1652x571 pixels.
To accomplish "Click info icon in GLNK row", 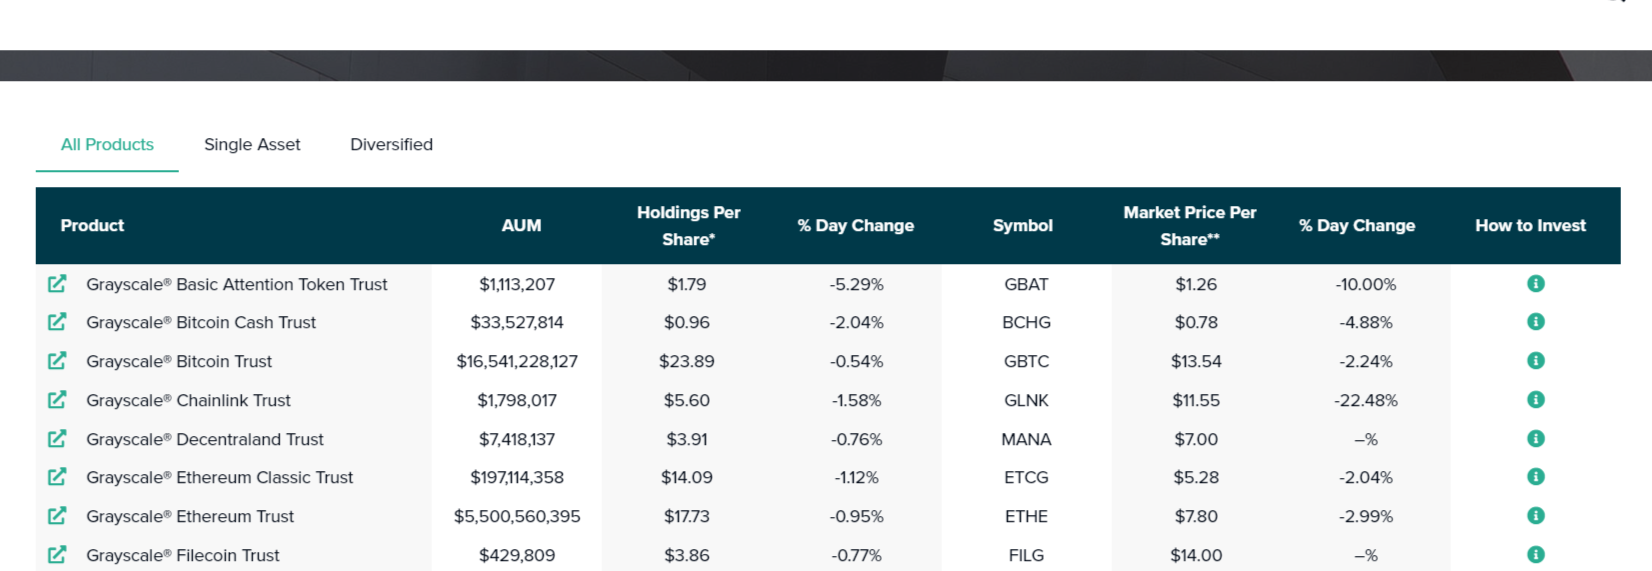I will pos(1536,400).
